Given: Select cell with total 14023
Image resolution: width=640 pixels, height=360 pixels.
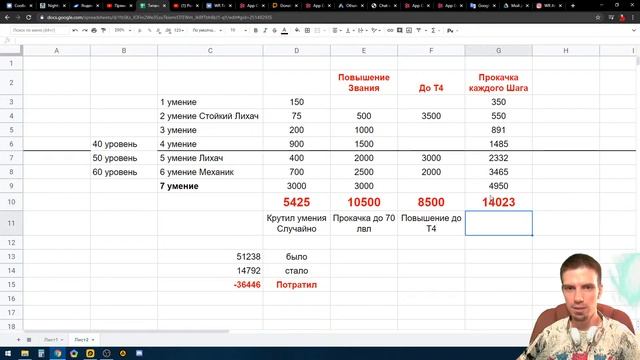Looking at the screenshot, I should (x=498, y=202).
